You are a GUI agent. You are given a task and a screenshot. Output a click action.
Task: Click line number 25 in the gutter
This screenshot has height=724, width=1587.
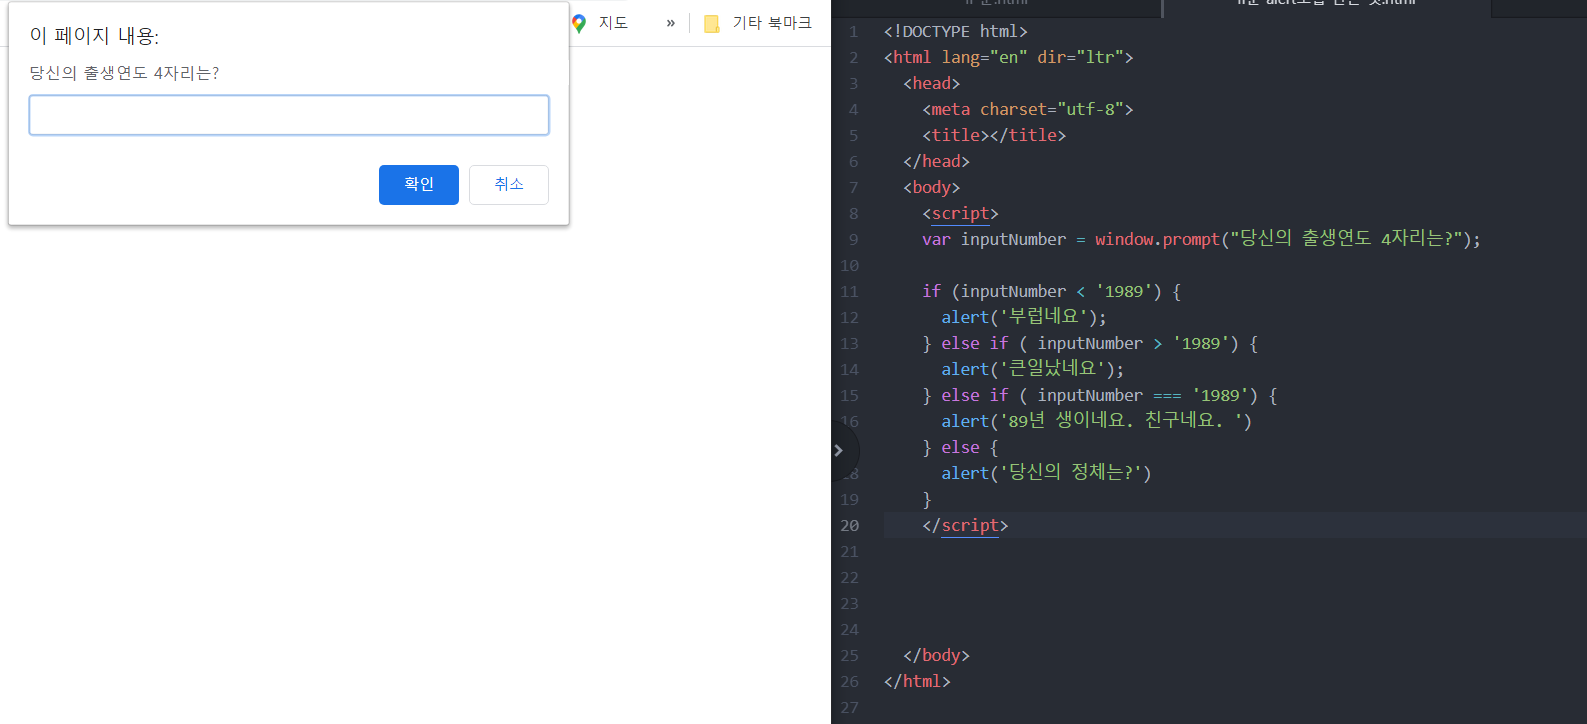(849, 656)
